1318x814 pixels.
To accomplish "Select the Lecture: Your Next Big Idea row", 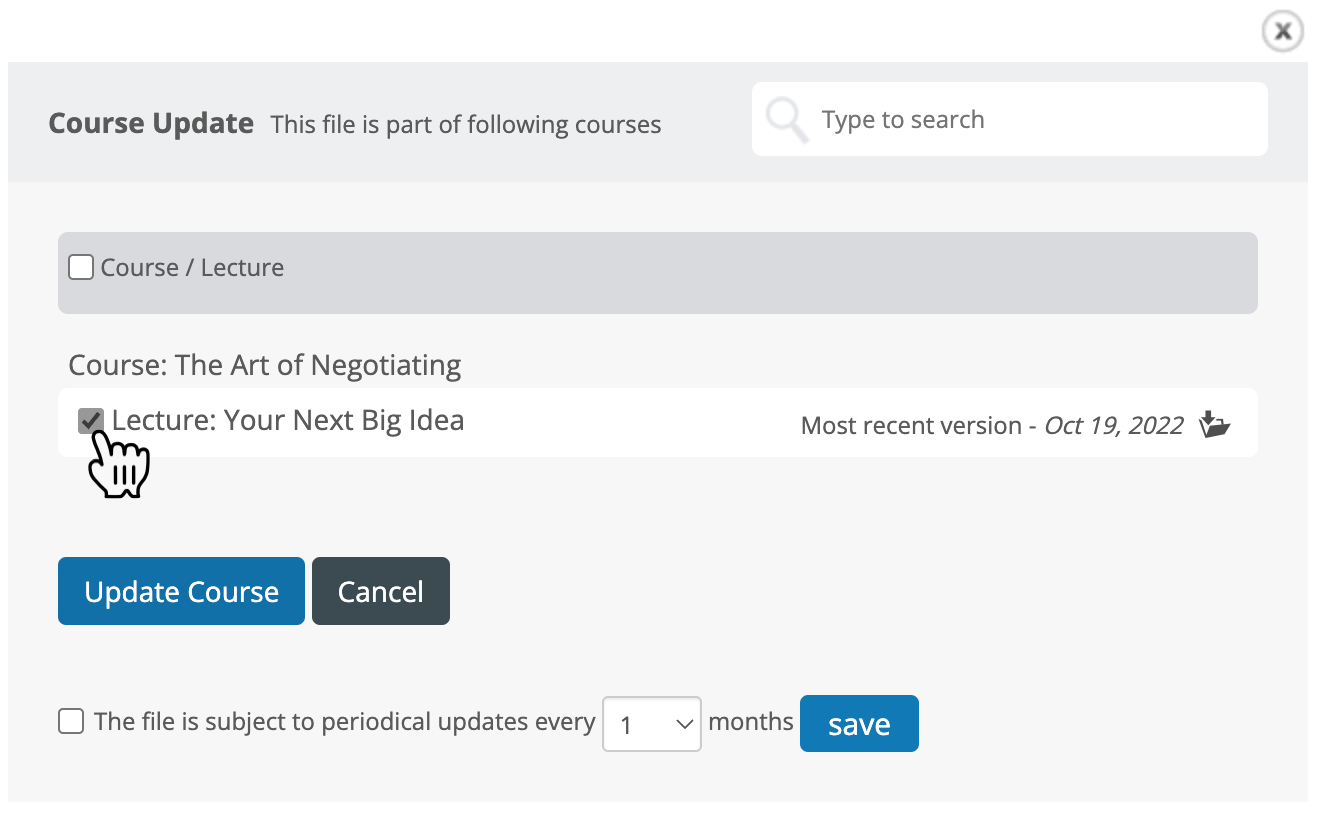I will pyautogui.click(x=290, y=420).
